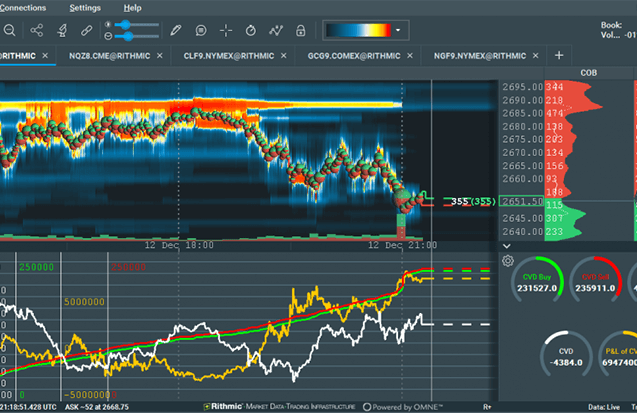Open the widget settings gear icon
Screen dimensions: 637x413
(x=508, y=261)
